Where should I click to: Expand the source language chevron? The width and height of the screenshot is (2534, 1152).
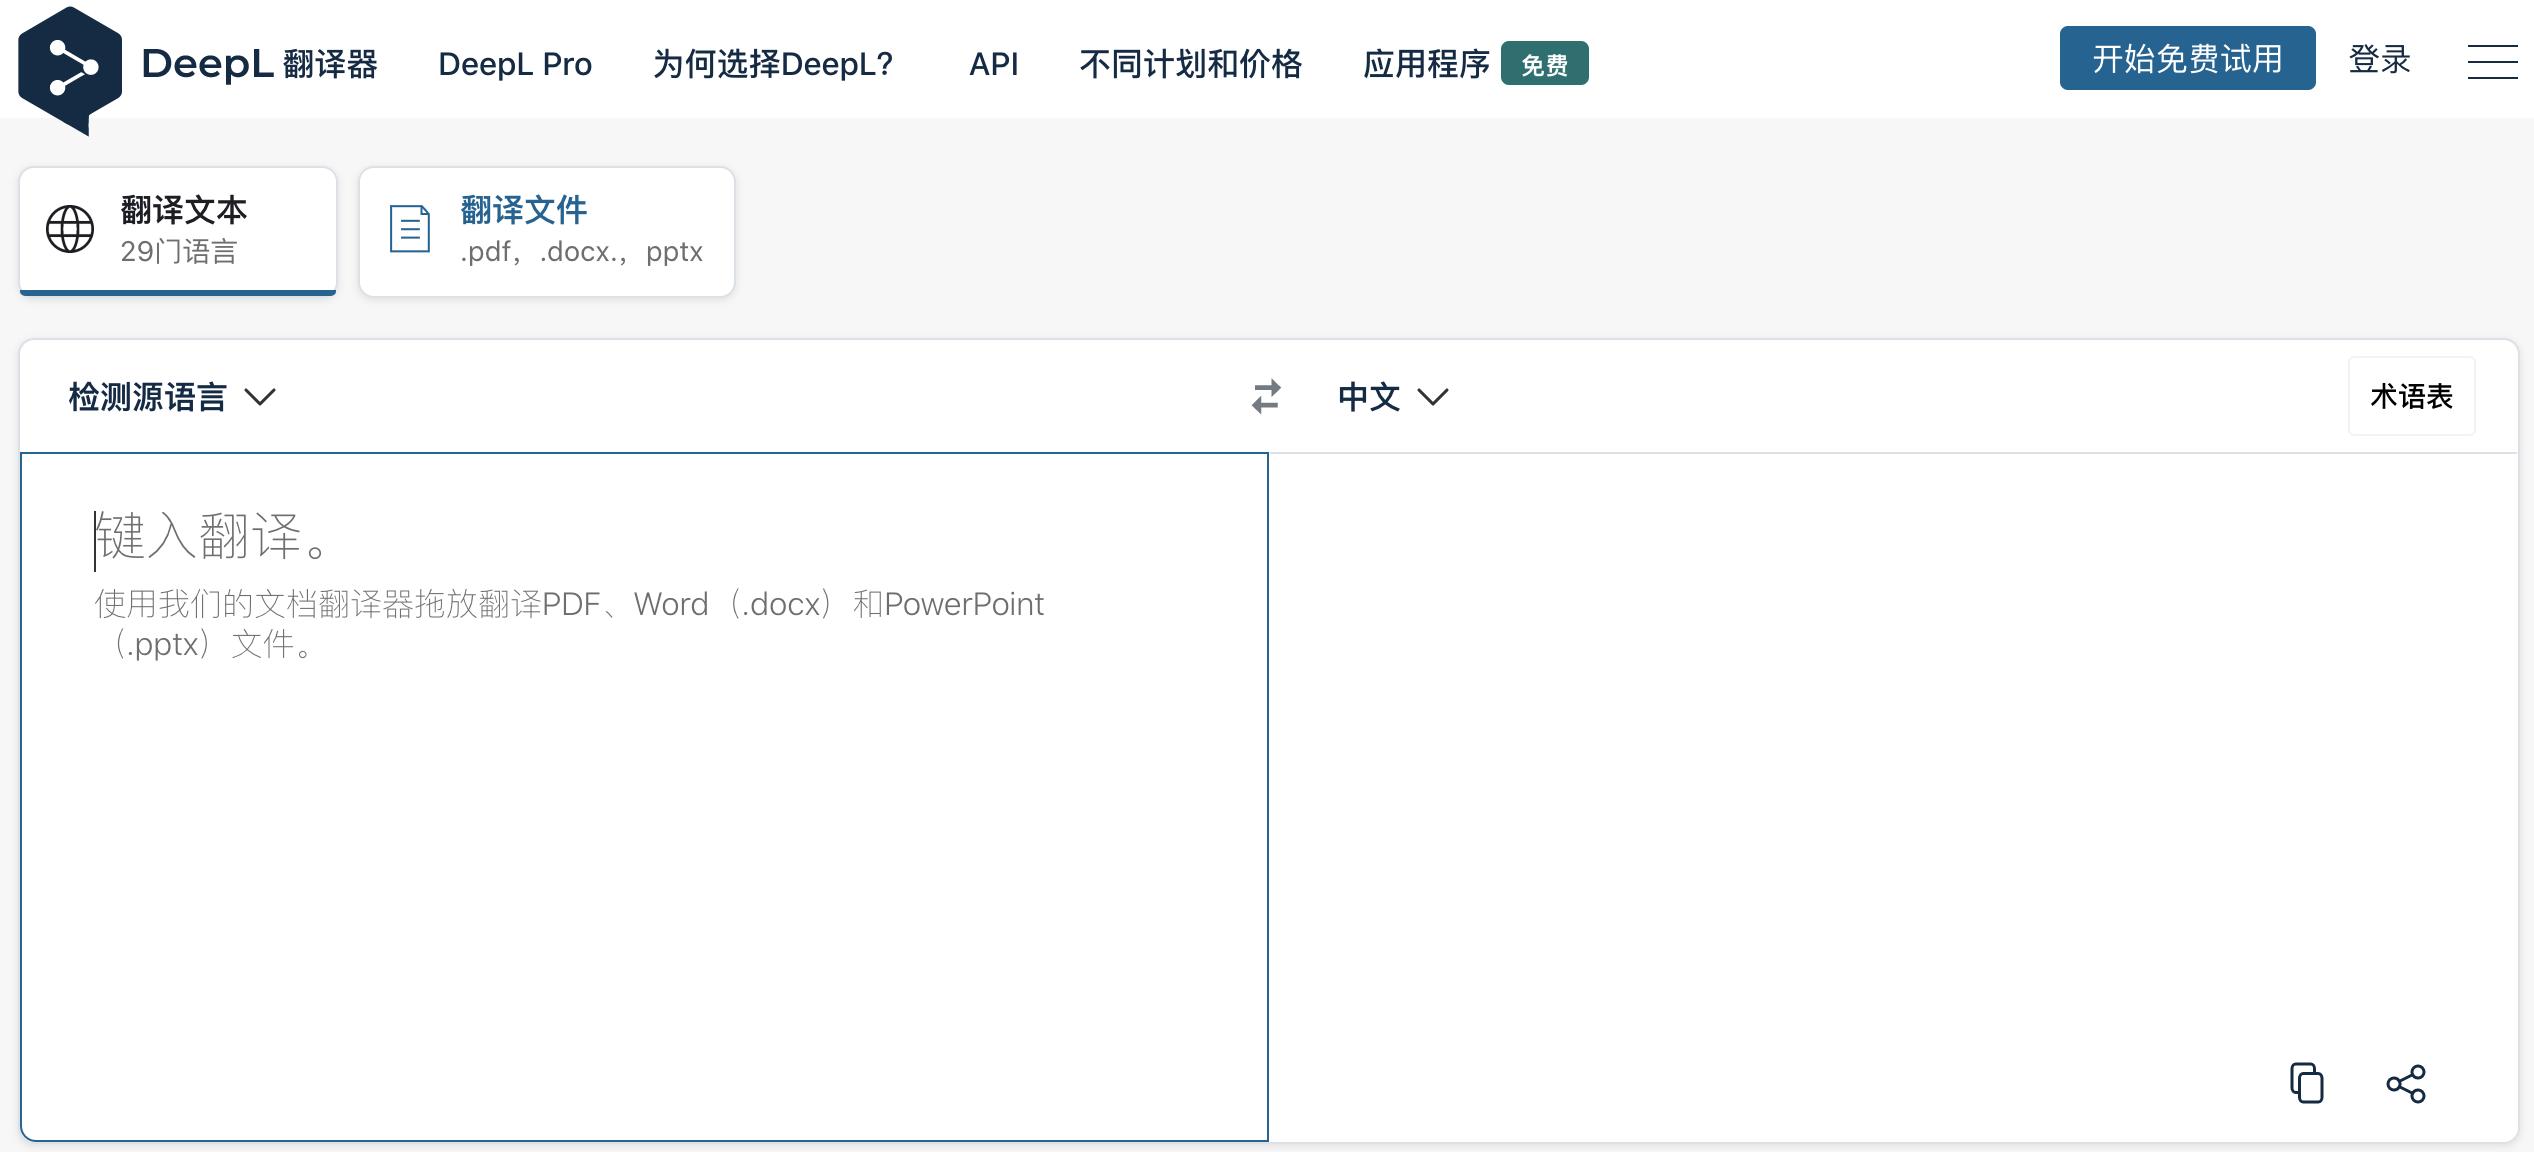click(261, 398)
